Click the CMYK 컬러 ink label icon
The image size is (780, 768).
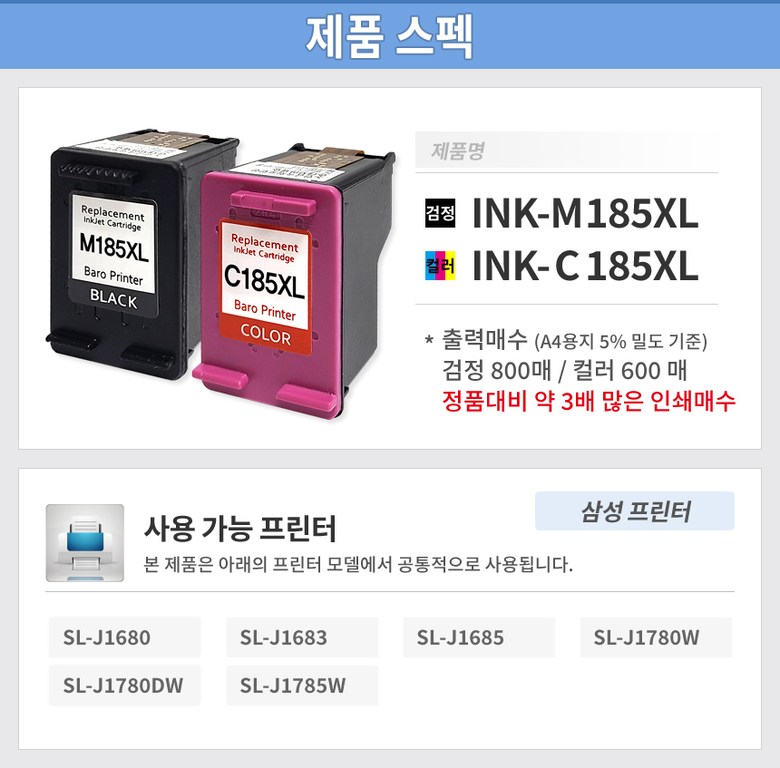pyautogui.click(x=440, y=266)
